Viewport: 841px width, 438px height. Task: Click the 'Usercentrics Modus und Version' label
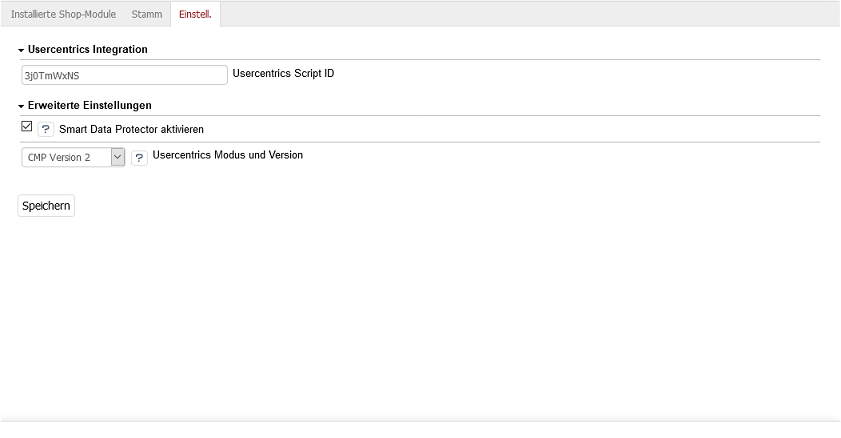[228, 156]
